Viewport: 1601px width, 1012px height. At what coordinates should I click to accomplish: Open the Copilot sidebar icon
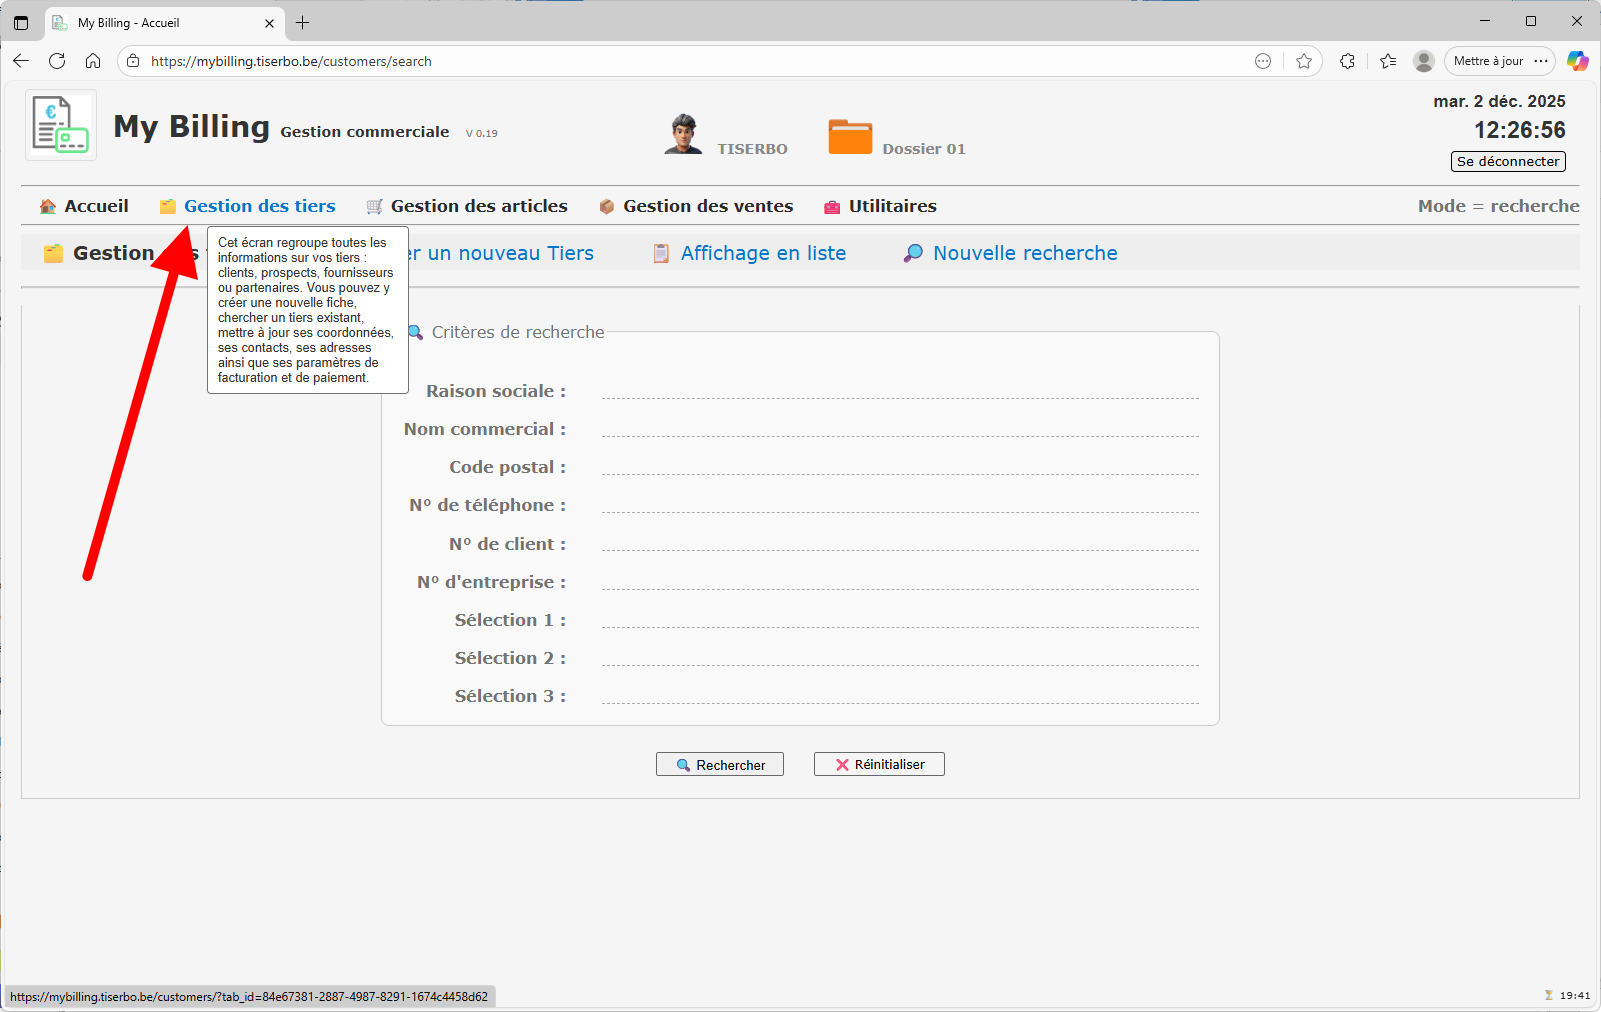(1577, 61)
